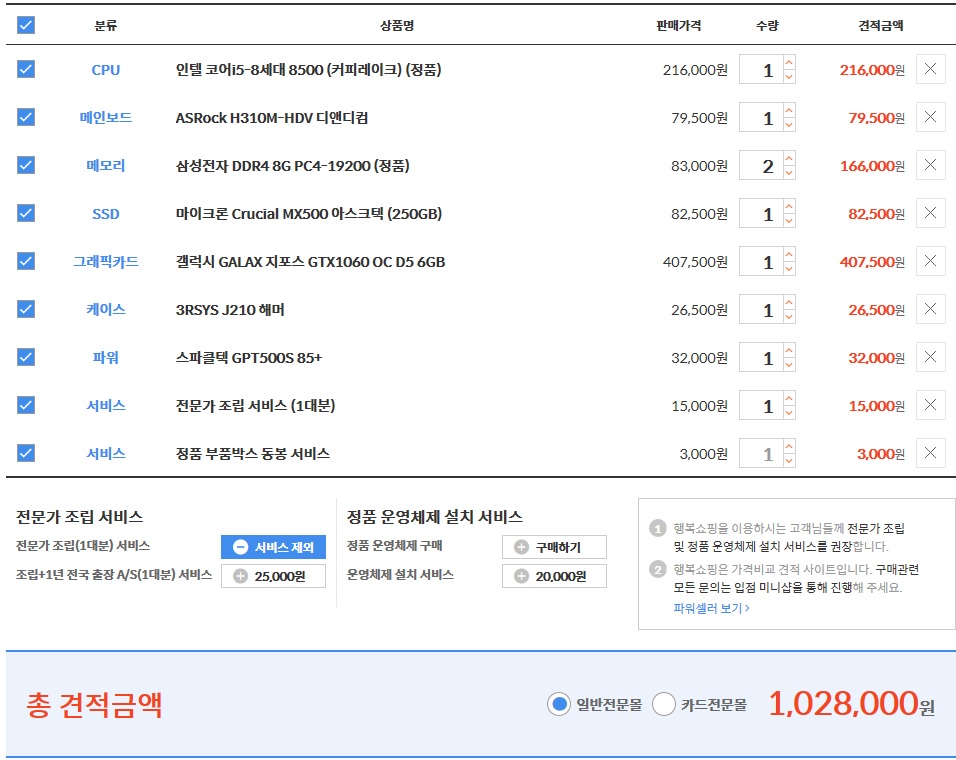Delete the 정품 부품박스 동봉 서비스 row with X

click(x=930, y=453)
